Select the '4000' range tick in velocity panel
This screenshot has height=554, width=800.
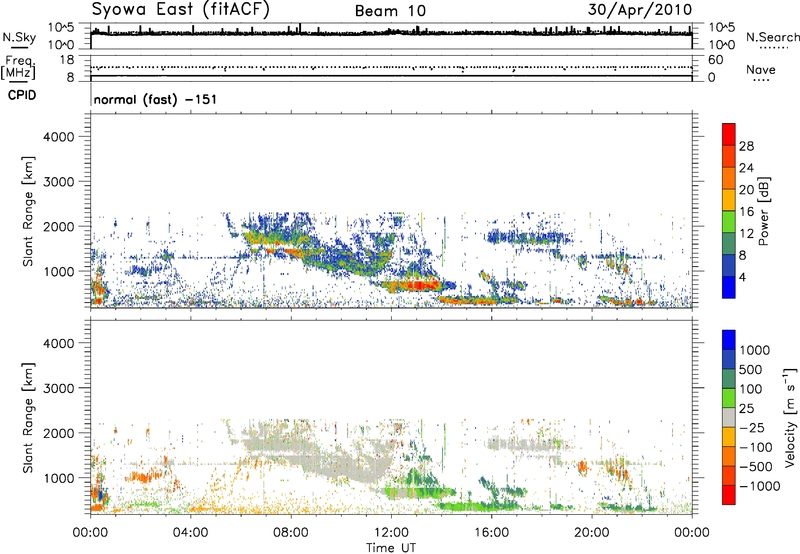point(59,343)
